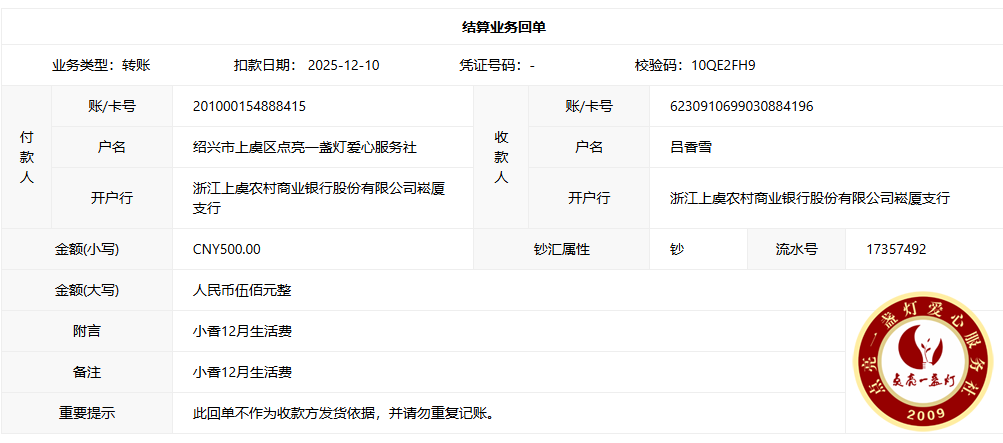Viewport: 1003px width, 443px height.
Task: Click the 重要提示 notice text
Action: click(343, 413)
